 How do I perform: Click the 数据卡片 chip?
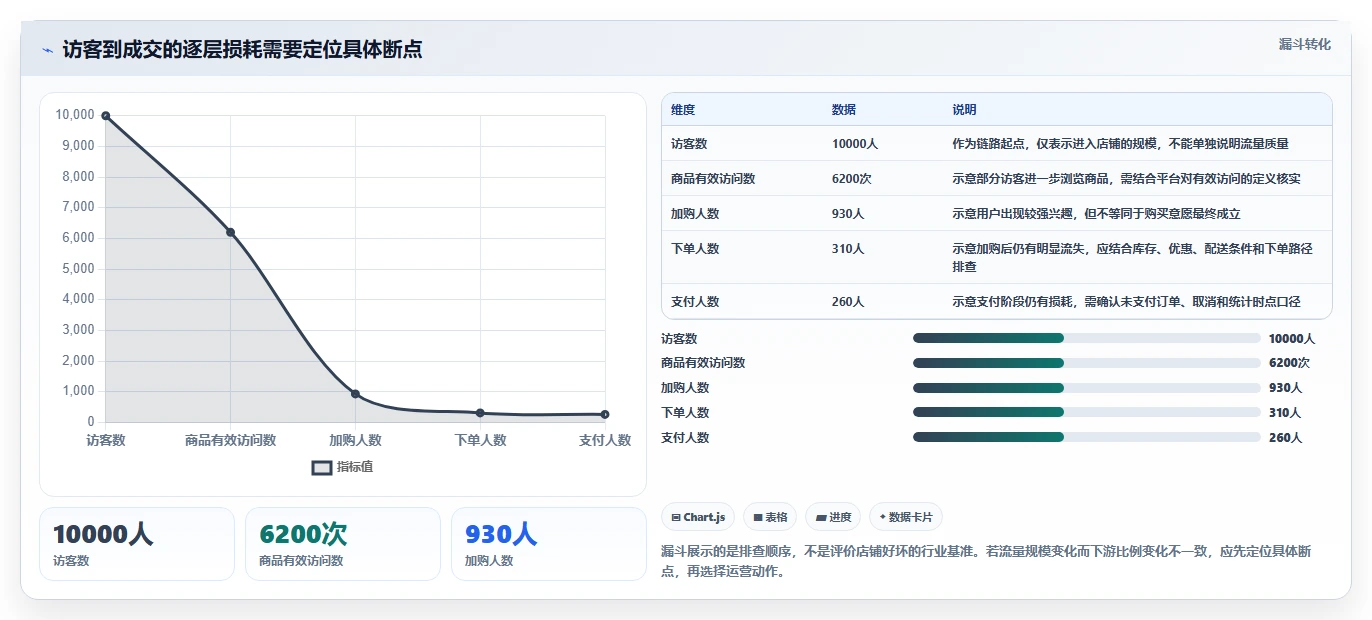(905, 517)
